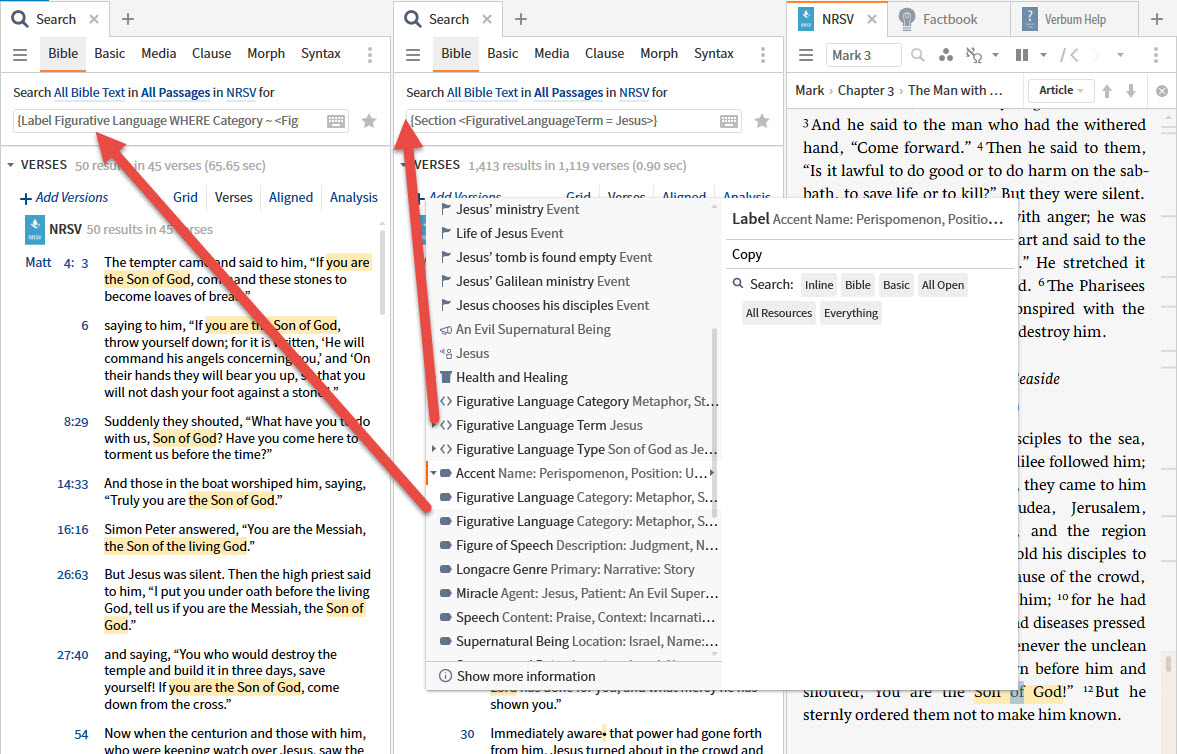Viewport: 1177px width, 754px height.
Task: Switch to Basic search in left panel
Action: pyautogui.click(x=110, y=53)
